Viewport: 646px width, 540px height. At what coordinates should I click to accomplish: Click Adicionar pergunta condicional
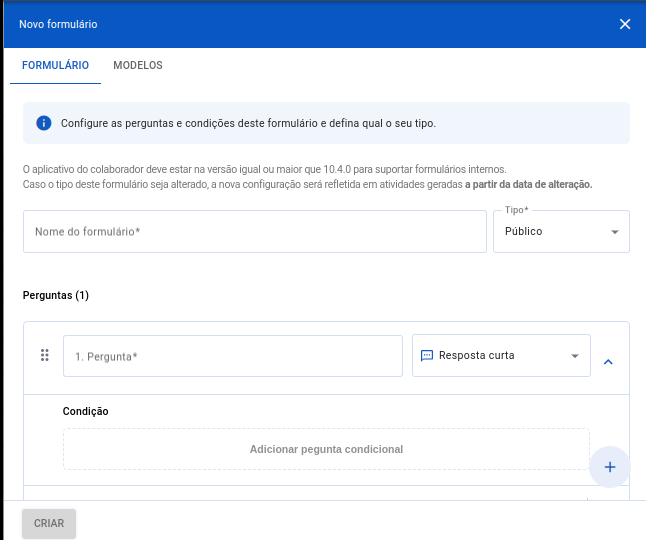(326, 449)
